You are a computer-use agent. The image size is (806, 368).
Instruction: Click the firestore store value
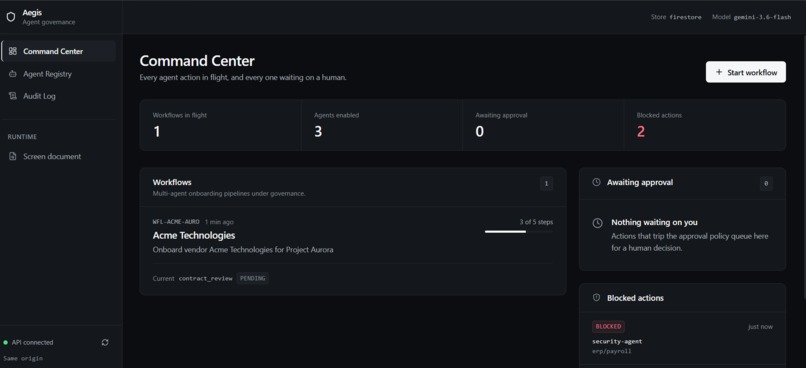tap(686, 17)
